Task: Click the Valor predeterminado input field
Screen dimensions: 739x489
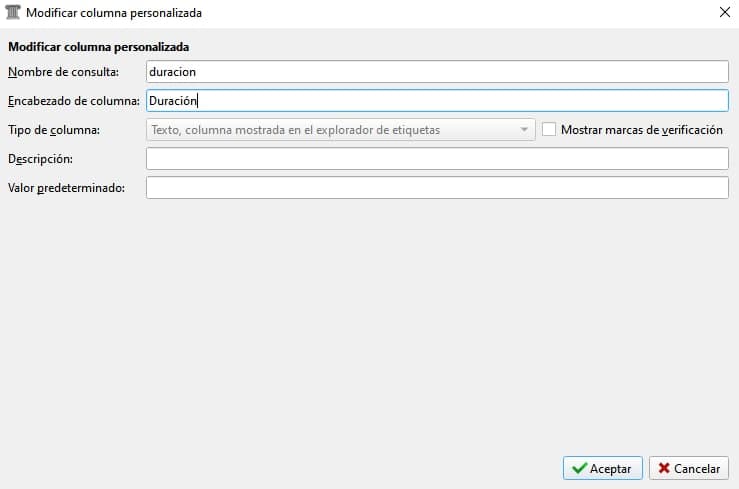Action: click(x=437, y=188)
